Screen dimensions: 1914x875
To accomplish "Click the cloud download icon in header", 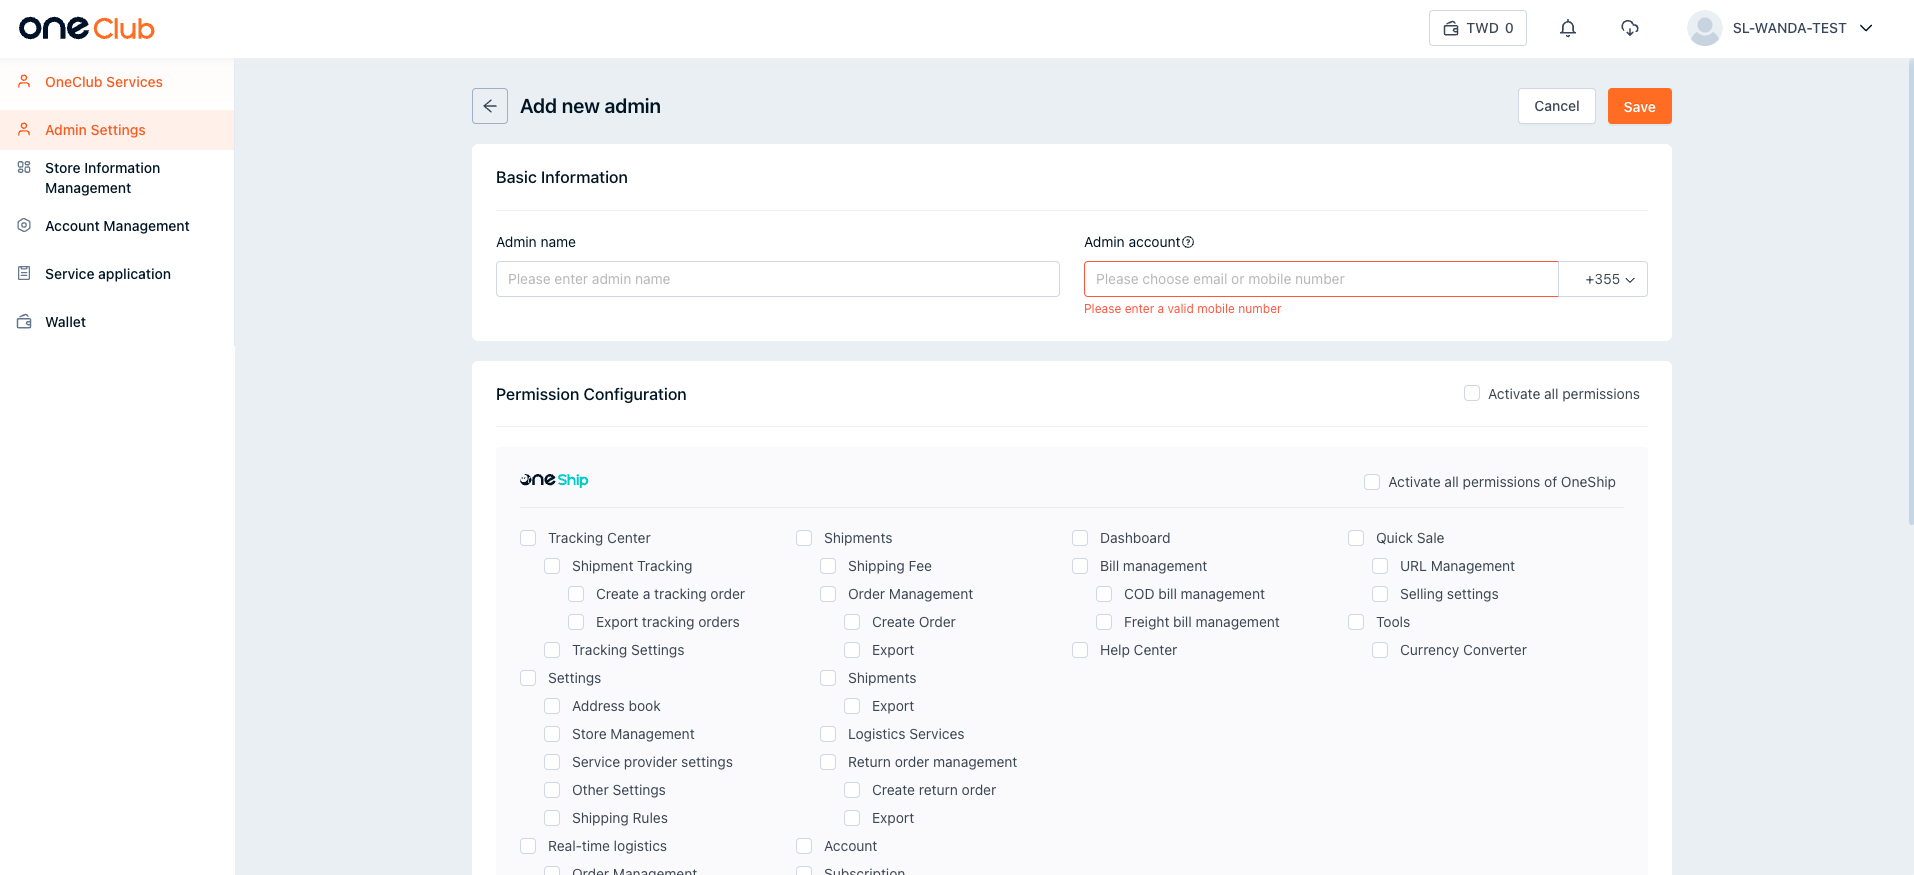I will click(1629, 28).
